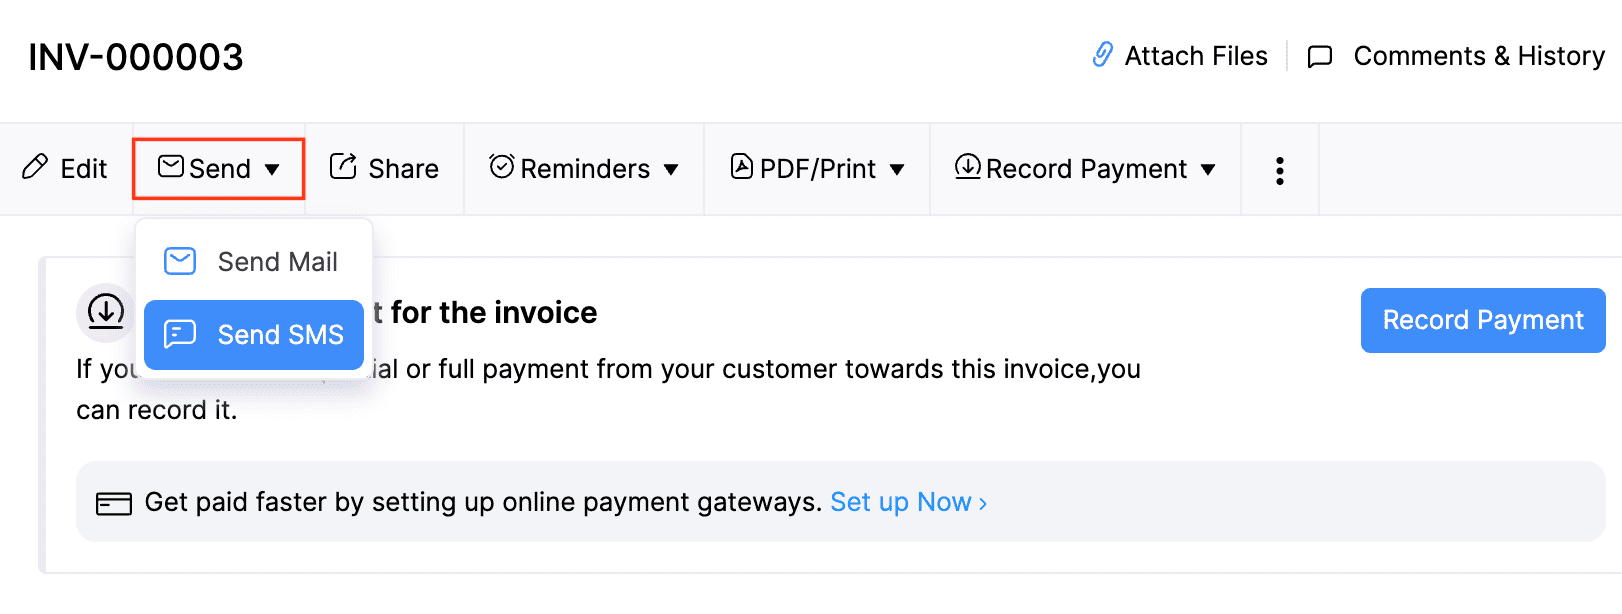Open the Set up Now link
The image size is (1622, 614).
click(x=908, y=502)
